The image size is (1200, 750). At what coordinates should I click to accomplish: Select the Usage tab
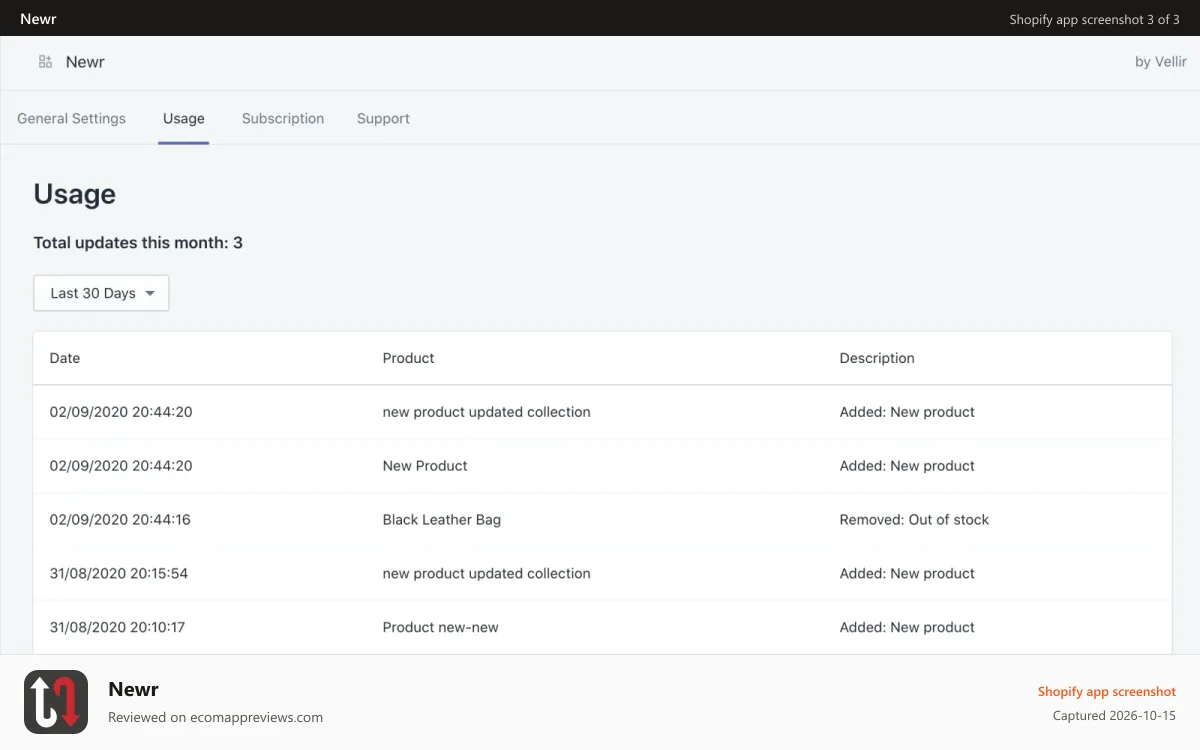click(x=184, y=118)
